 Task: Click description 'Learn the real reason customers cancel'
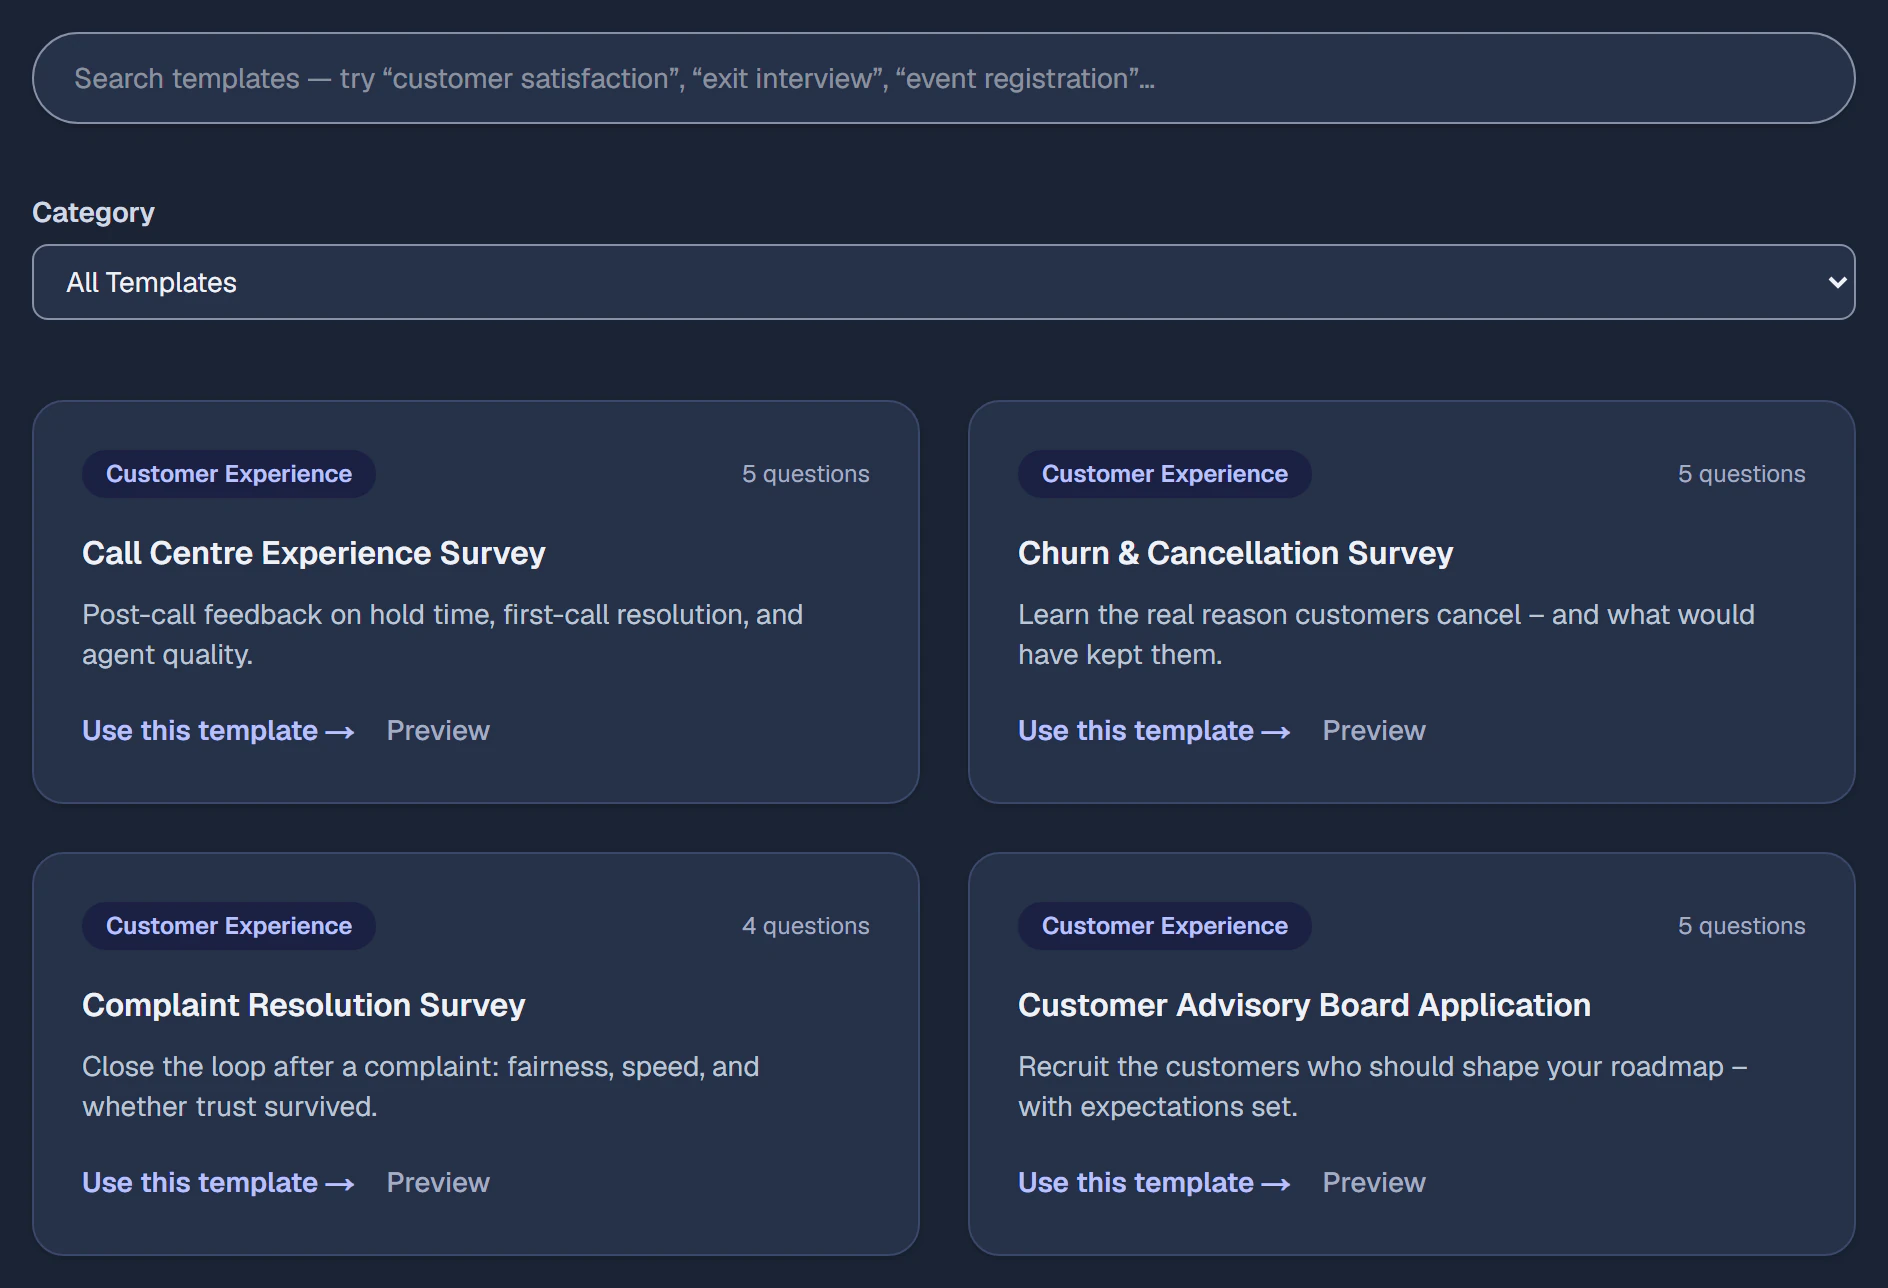[1386, 635]
